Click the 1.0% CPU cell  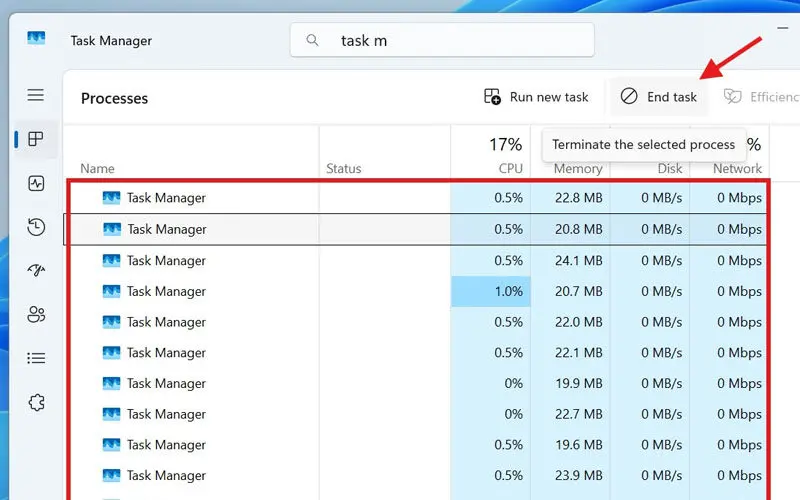point(491,291)
